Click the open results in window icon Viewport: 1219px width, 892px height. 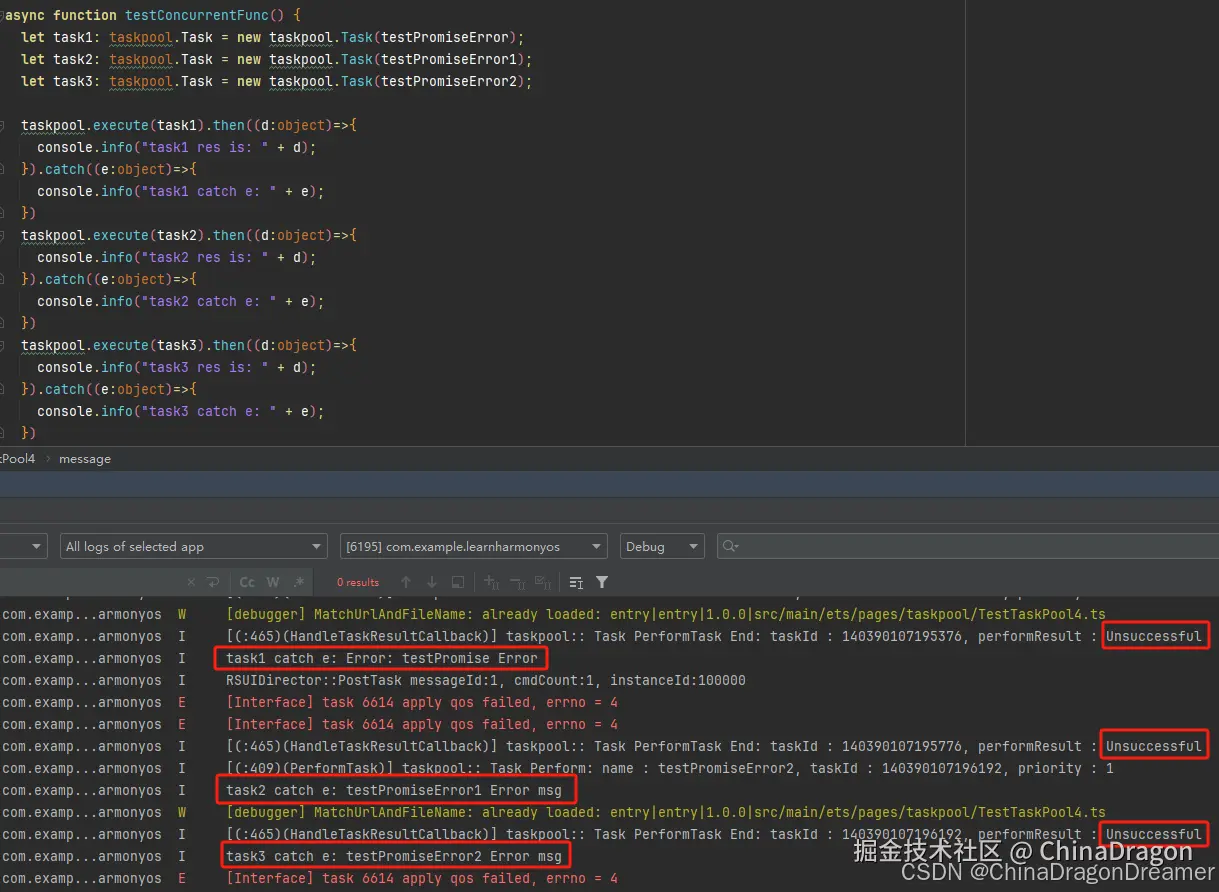pos(457,582)
